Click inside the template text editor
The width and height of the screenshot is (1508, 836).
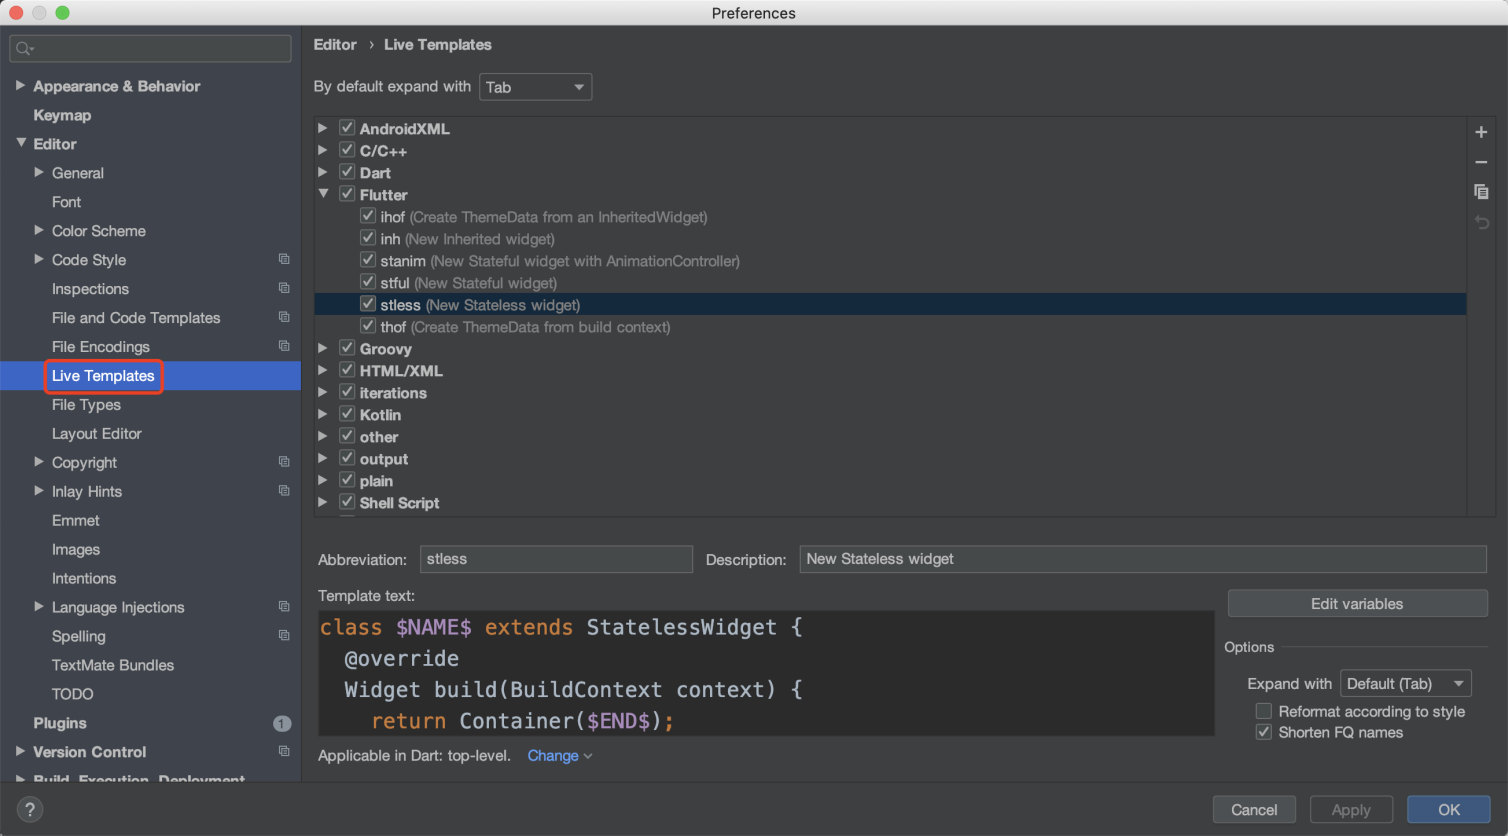tap(766, 674)
